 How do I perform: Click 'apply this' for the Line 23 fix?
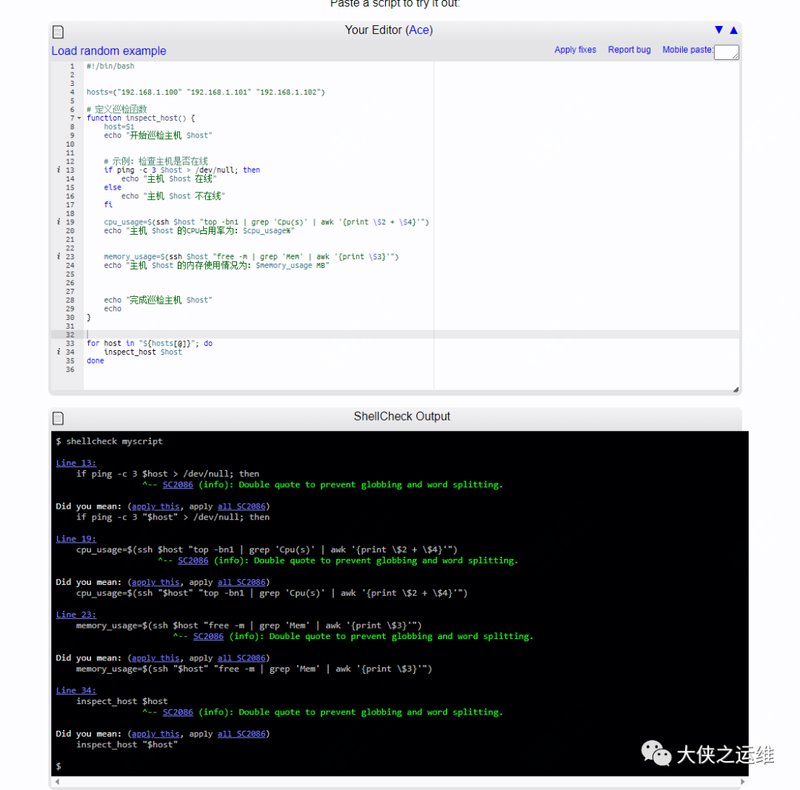156,658
